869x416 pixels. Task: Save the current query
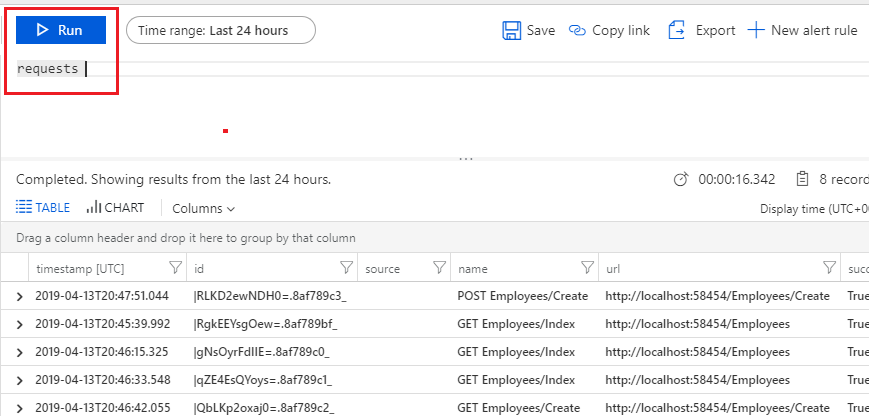(529, 30)
